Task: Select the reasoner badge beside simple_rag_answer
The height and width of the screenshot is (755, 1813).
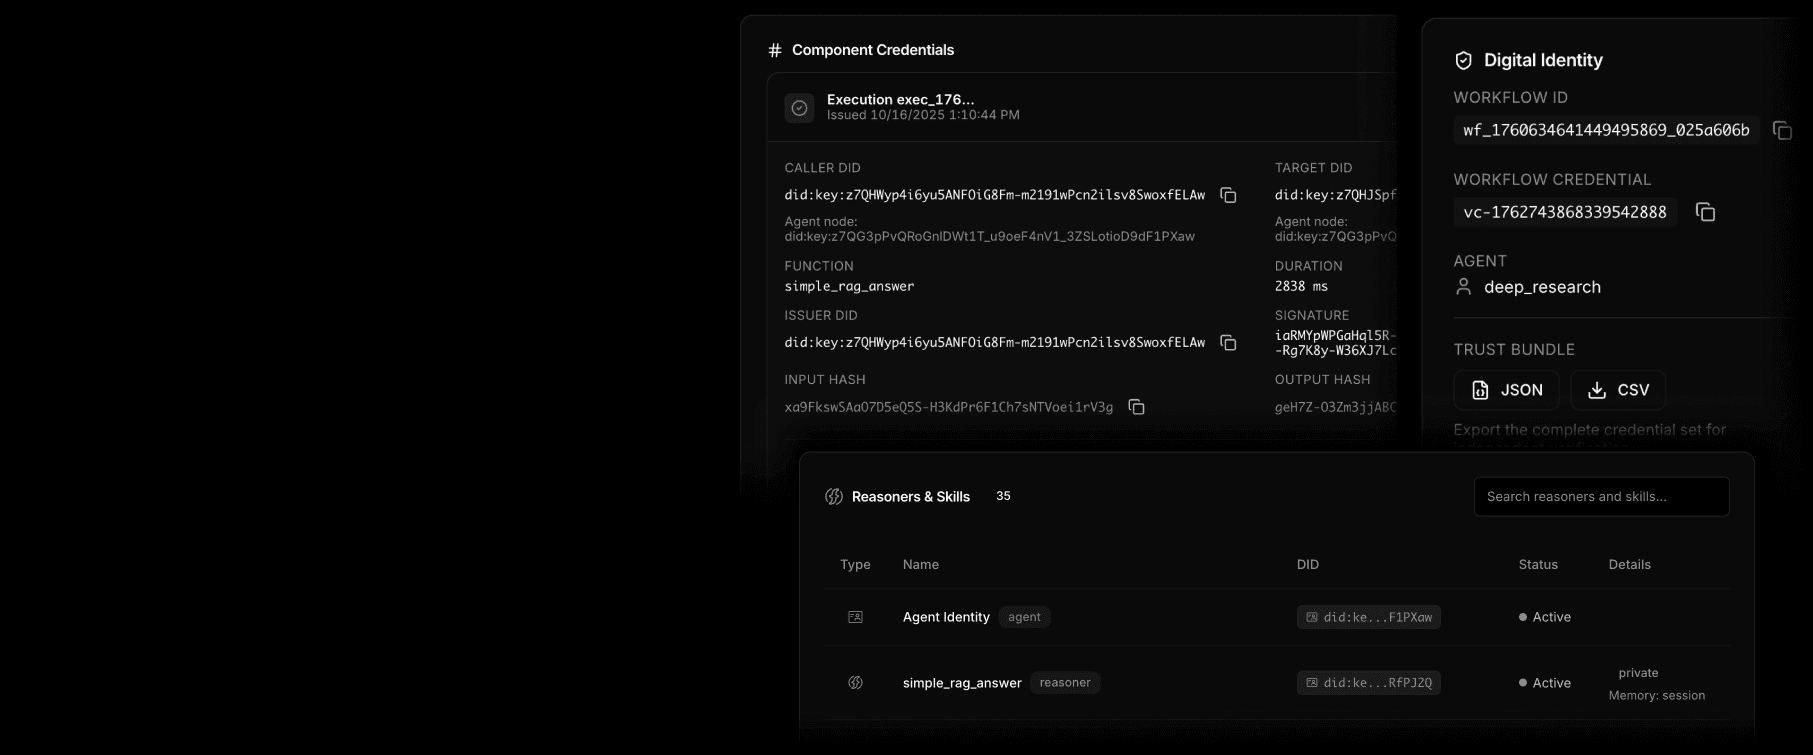Action: [1065, 682]
